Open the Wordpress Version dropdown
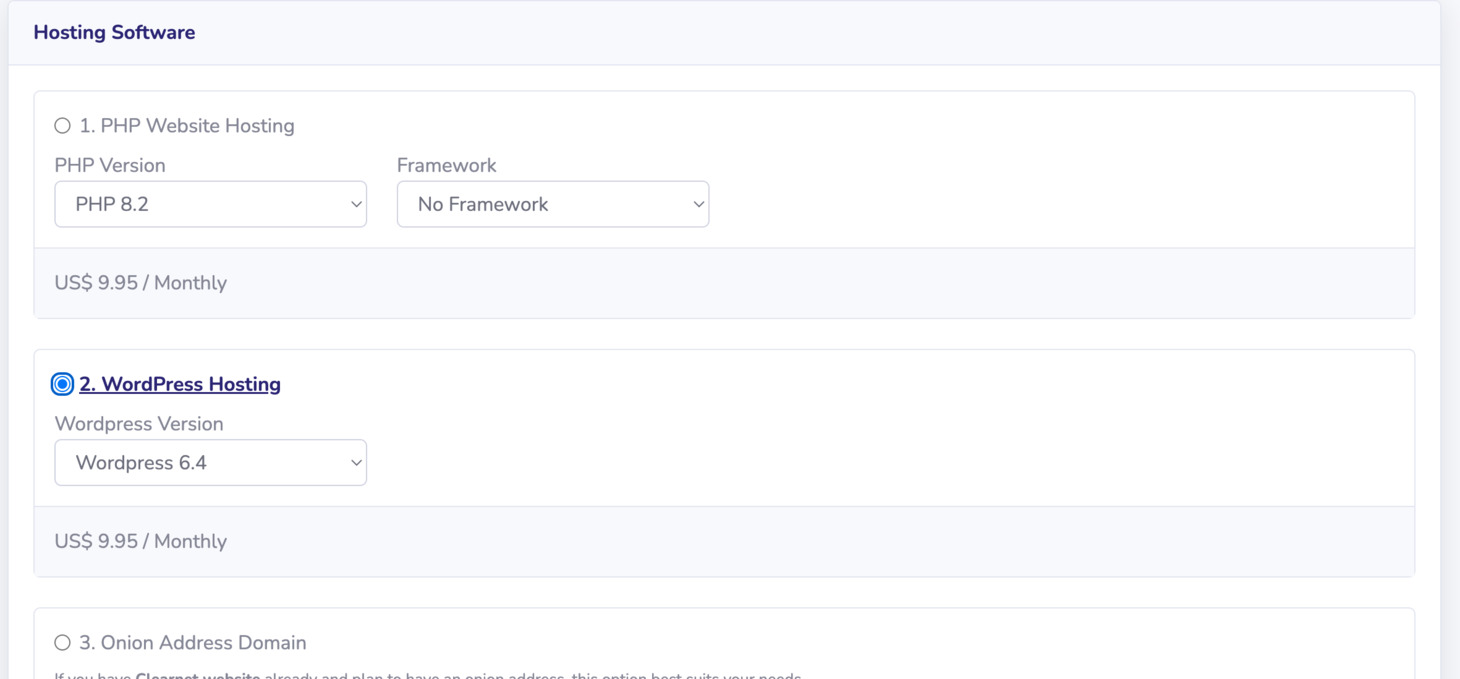 pyautogui.click(x=210, y=463)
